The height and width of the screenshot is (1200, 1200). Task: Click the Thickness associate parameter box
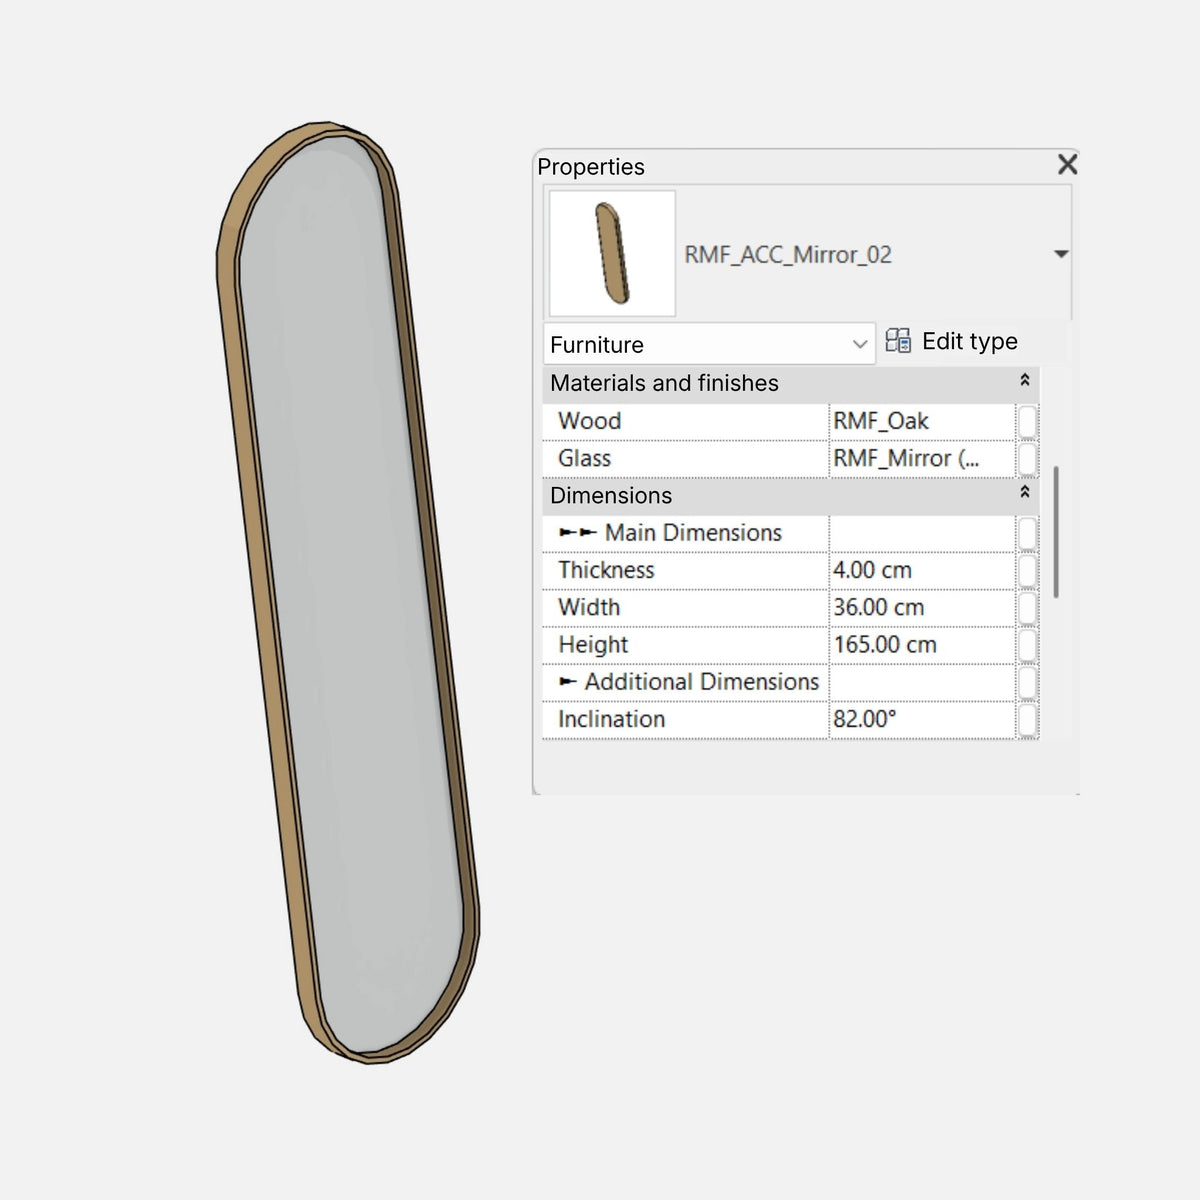pyautogui.click(x=1028, y=571)
